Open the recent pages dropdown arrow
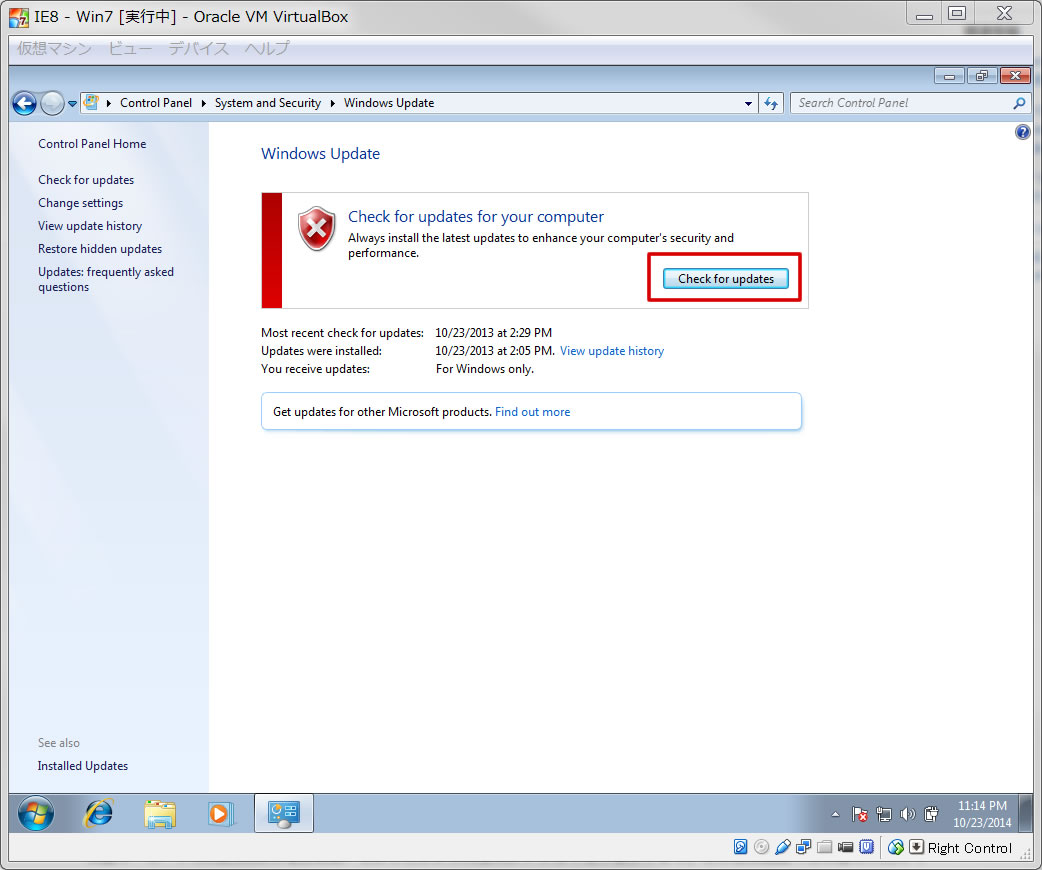The image size is (1042, 870). click(72, 104)
